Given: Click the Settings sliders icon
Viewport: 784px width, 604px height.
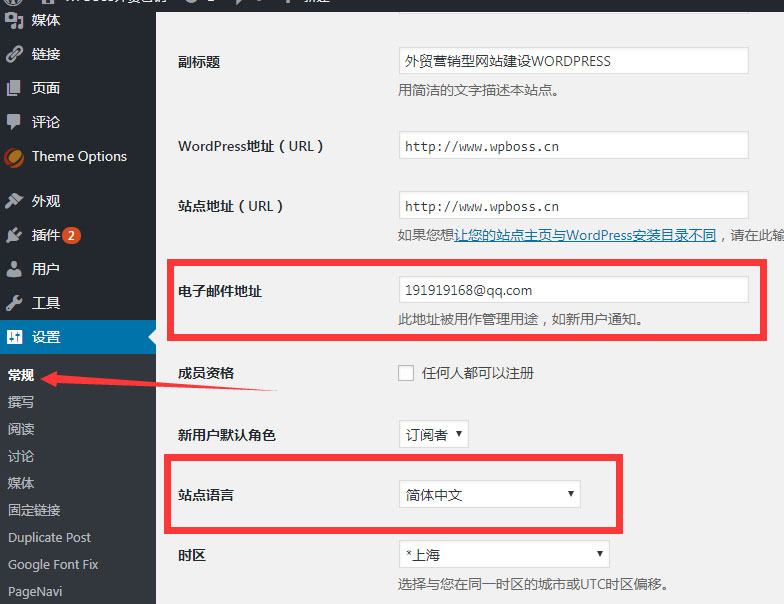Looking at the screenshot, I should (x=14, y=337).
